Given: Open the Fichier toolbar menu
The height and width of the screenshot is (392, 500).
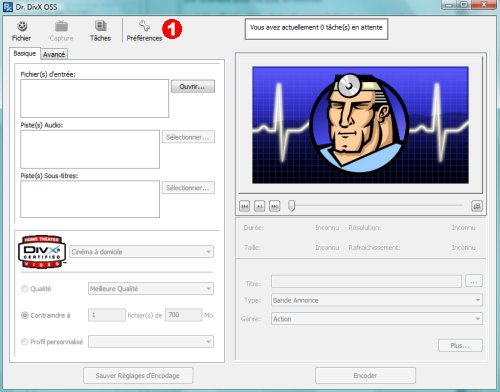Looking at the screenshot, I should [22, 30].
